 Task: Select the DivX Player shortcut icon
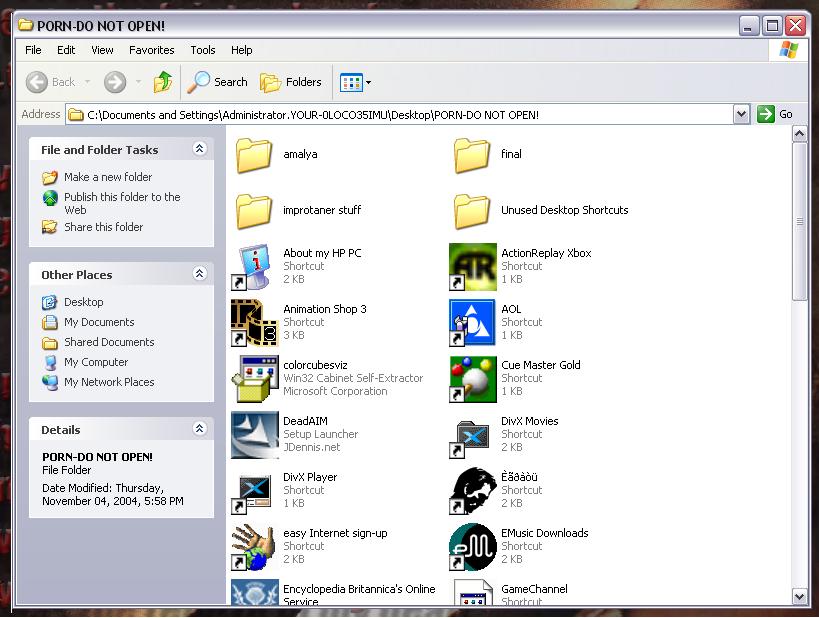click(254, 490)
